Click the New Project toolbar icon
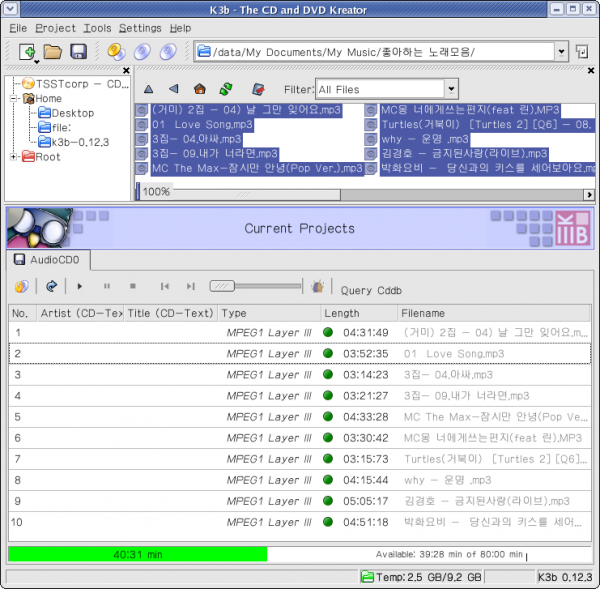This screenshot has width=600, height=589. coord(28,52)
